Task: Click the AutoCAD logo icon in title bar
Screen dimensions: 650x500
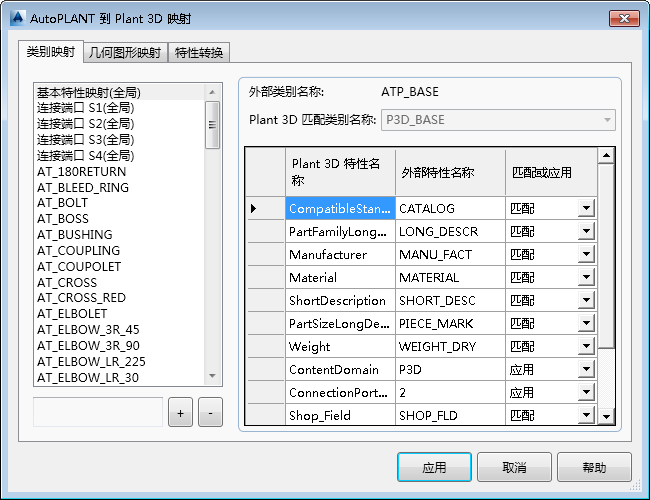Action: pyautogui.click(x=18, y=18)
